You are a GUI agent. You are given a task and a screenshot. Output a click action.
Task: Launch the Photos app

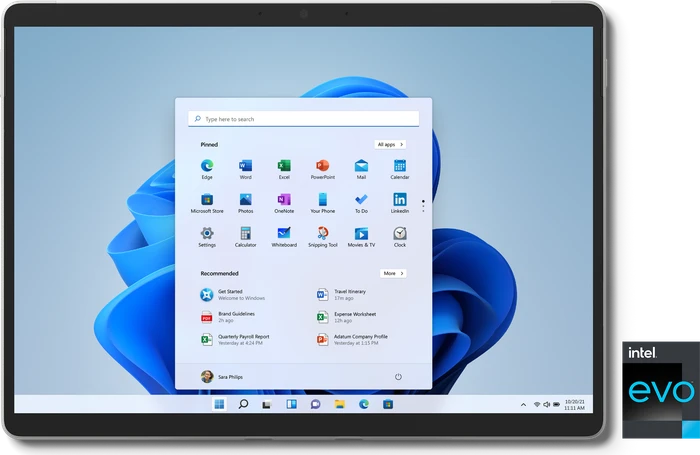point(246,203)
